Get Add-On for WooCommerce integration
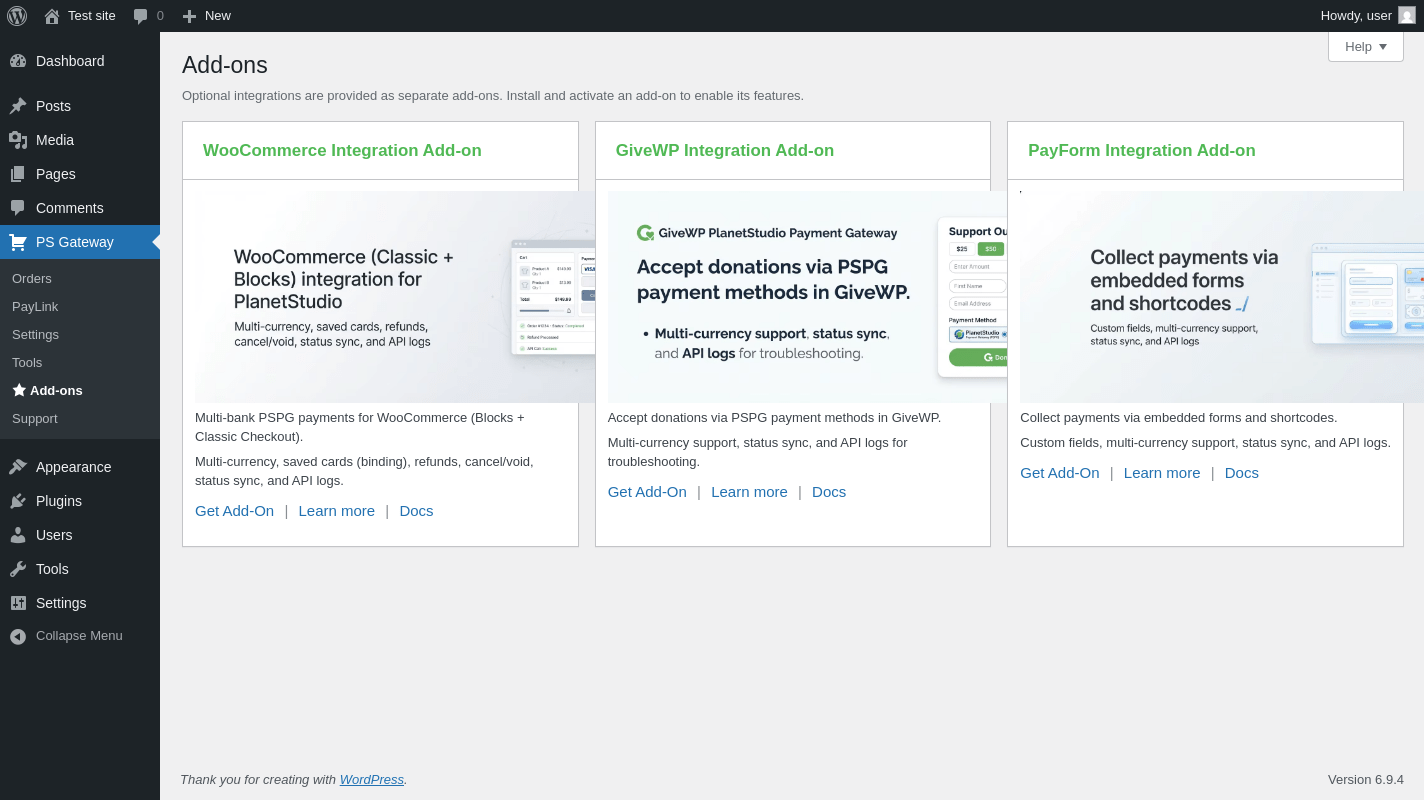The width and height of the screenshot is (1424, 800). 234,511
